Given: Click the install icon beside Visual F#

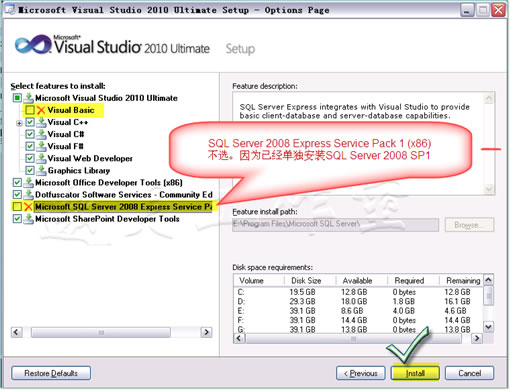Looking at the screenshot, I should pyautogui.click(x=41, y=146).
